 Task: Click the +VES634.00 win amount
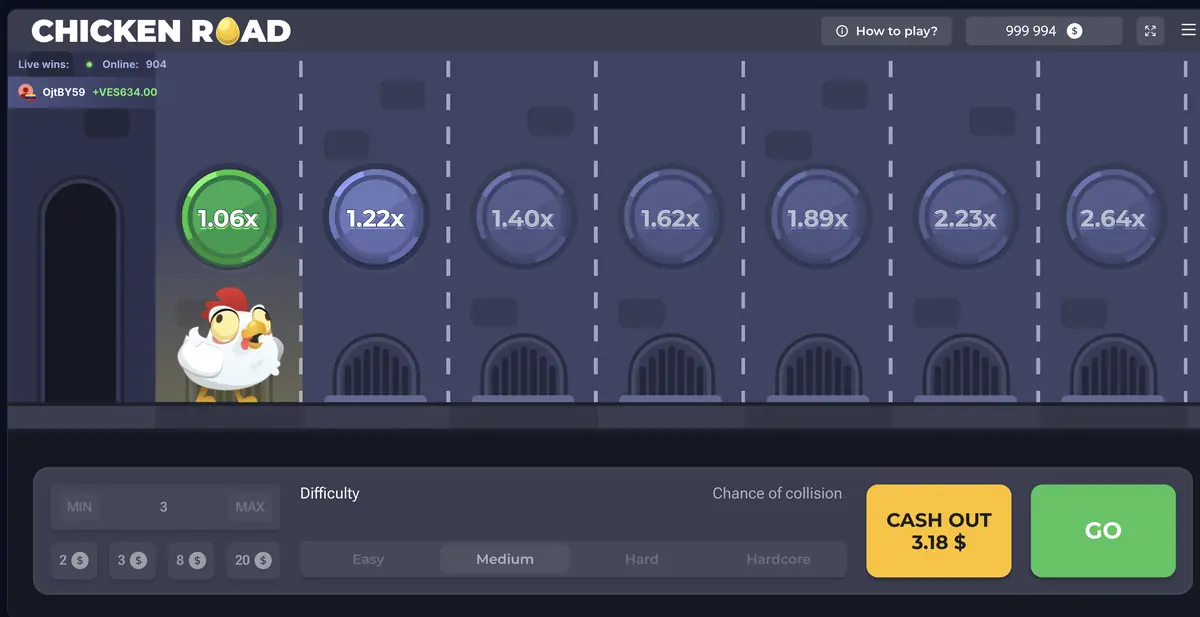pyautogui.click(x=125, y=92)
